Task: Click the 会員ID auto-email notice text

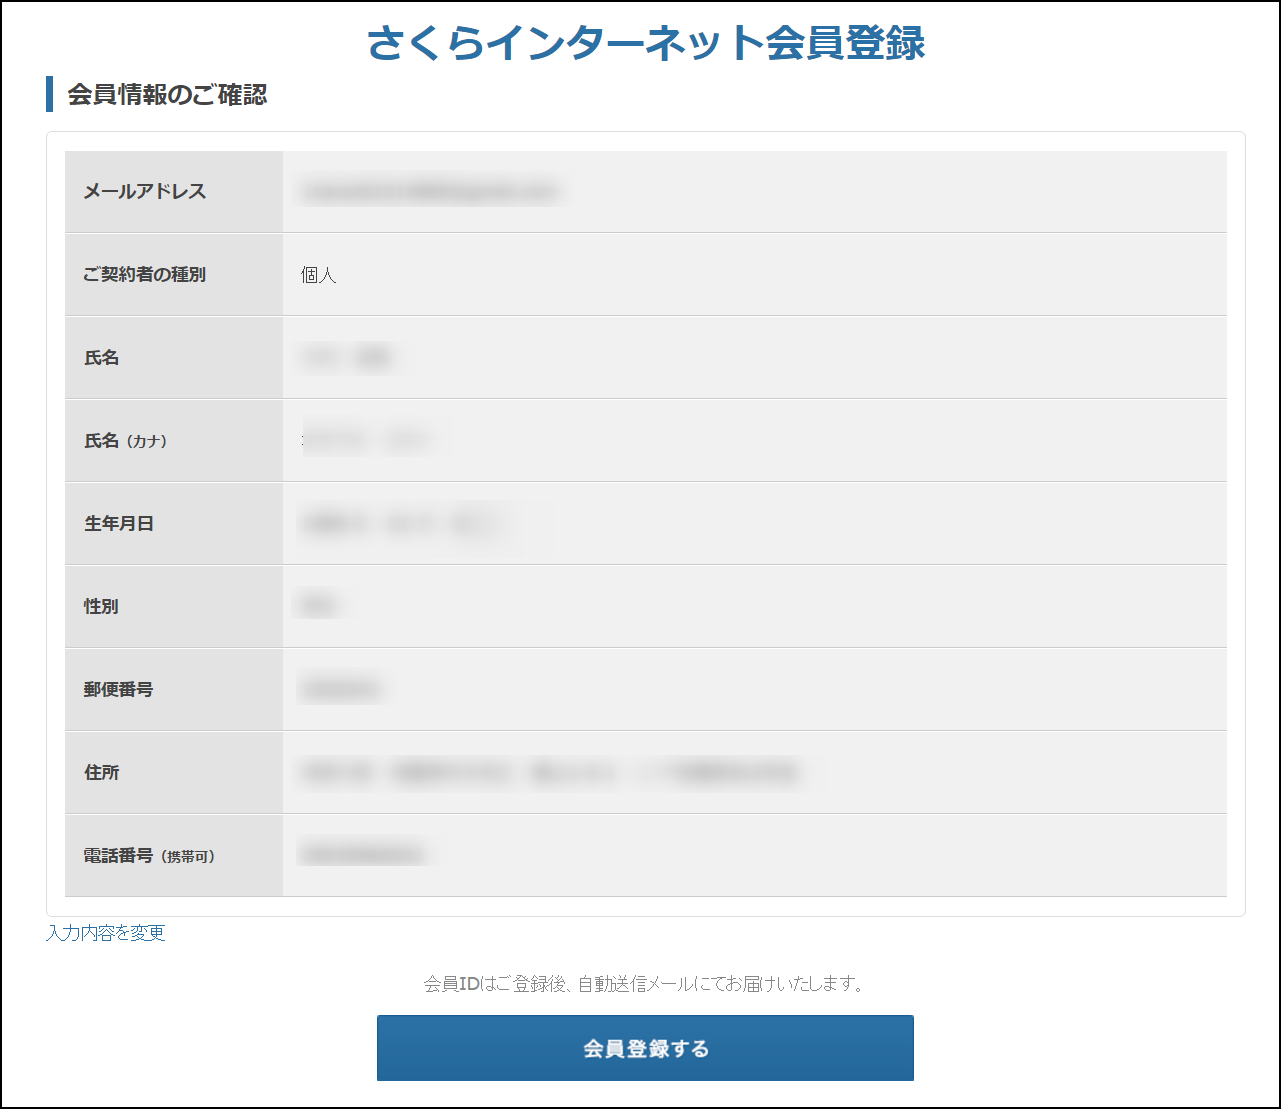Action: [x=645, y=984]
